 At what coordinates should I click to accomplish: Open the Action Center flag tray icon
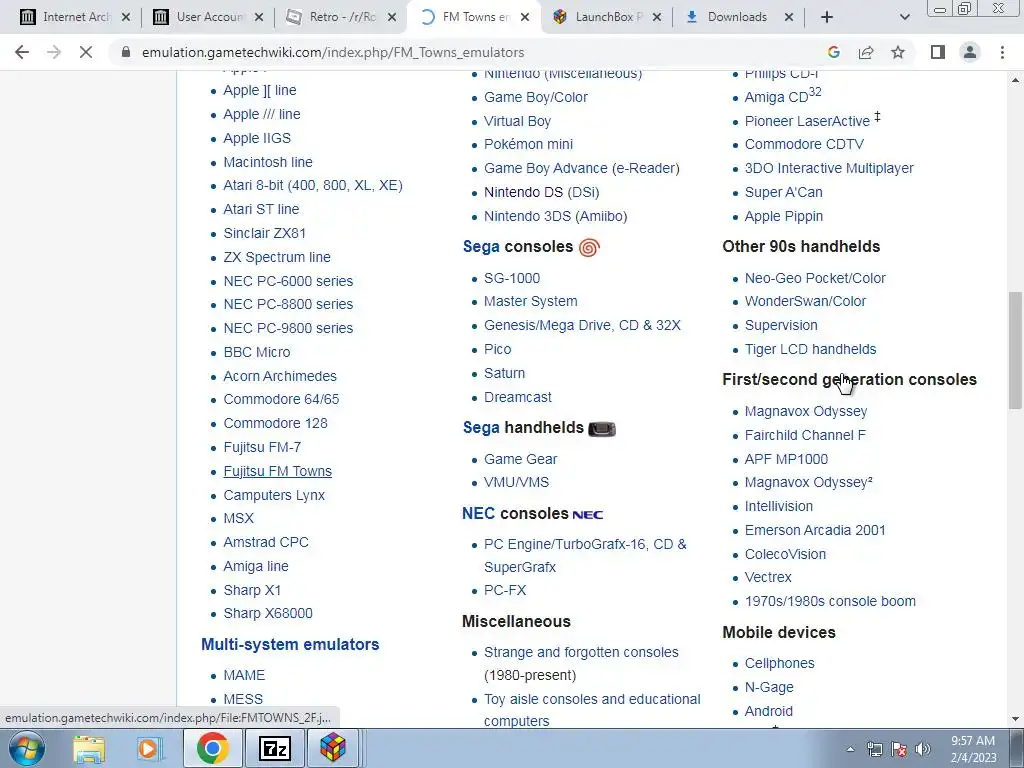tap(899, 749)
